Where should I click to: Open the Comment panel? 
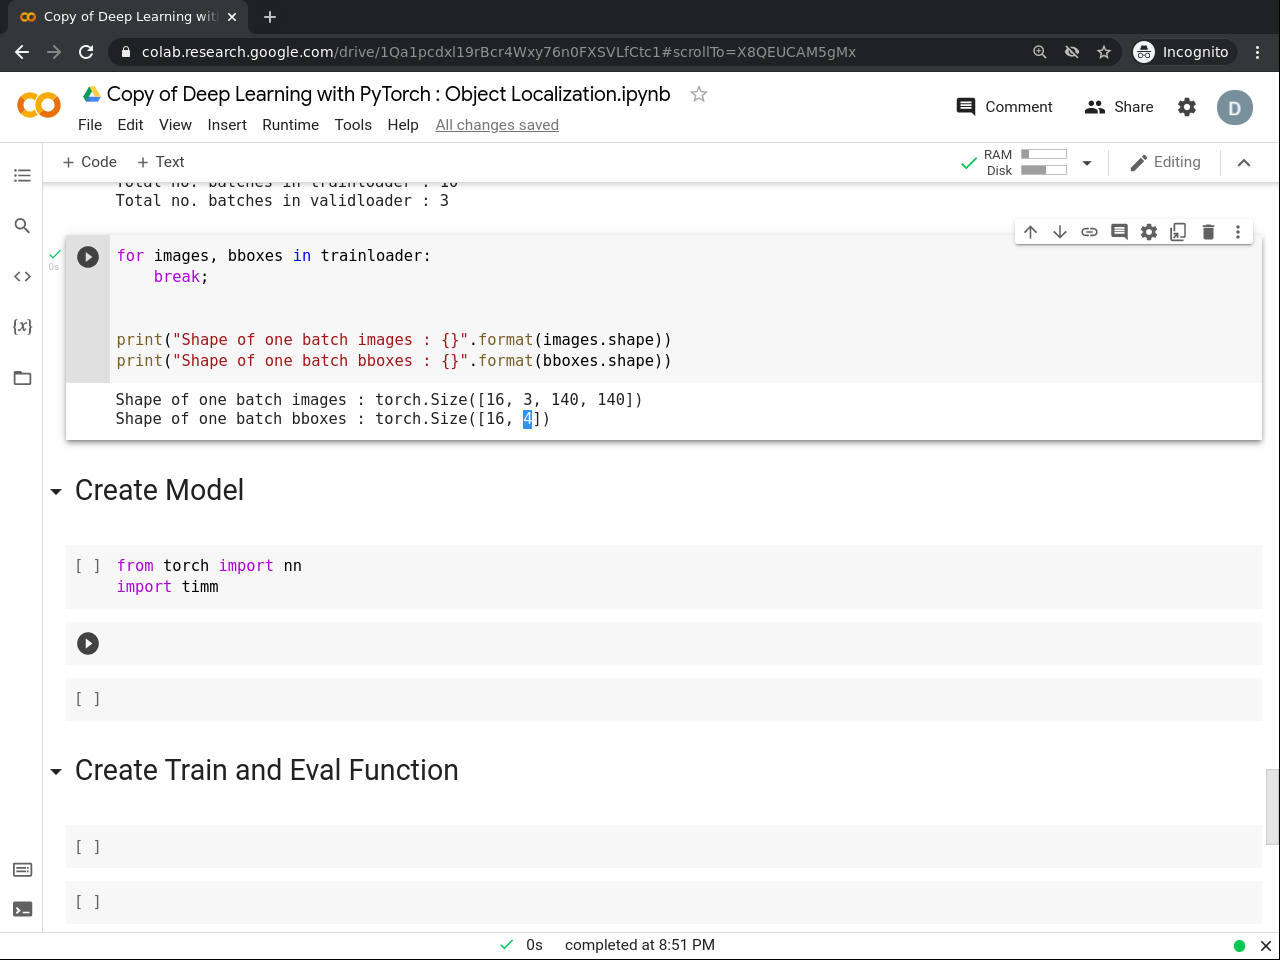[1004, 107]
